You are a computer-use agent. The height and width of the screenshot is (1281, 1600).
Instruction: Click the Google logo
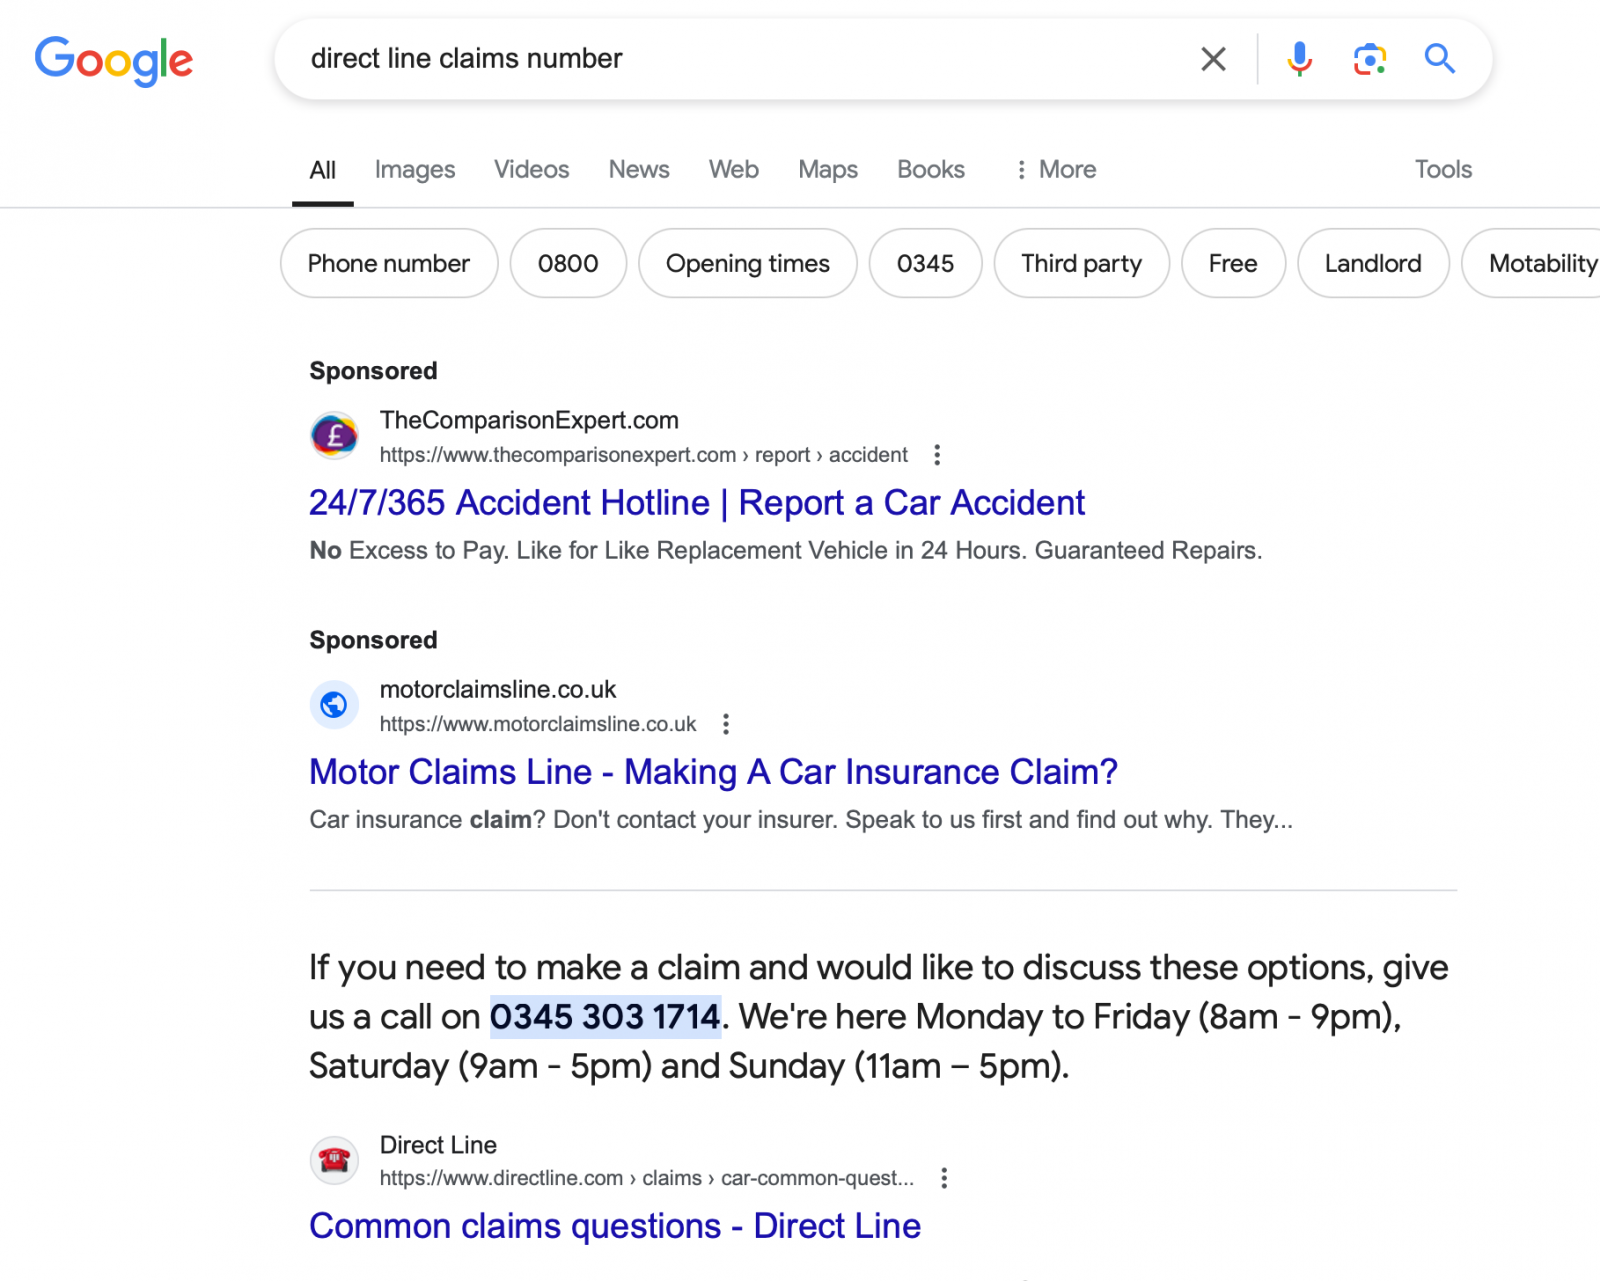click(x=114, y=61)
